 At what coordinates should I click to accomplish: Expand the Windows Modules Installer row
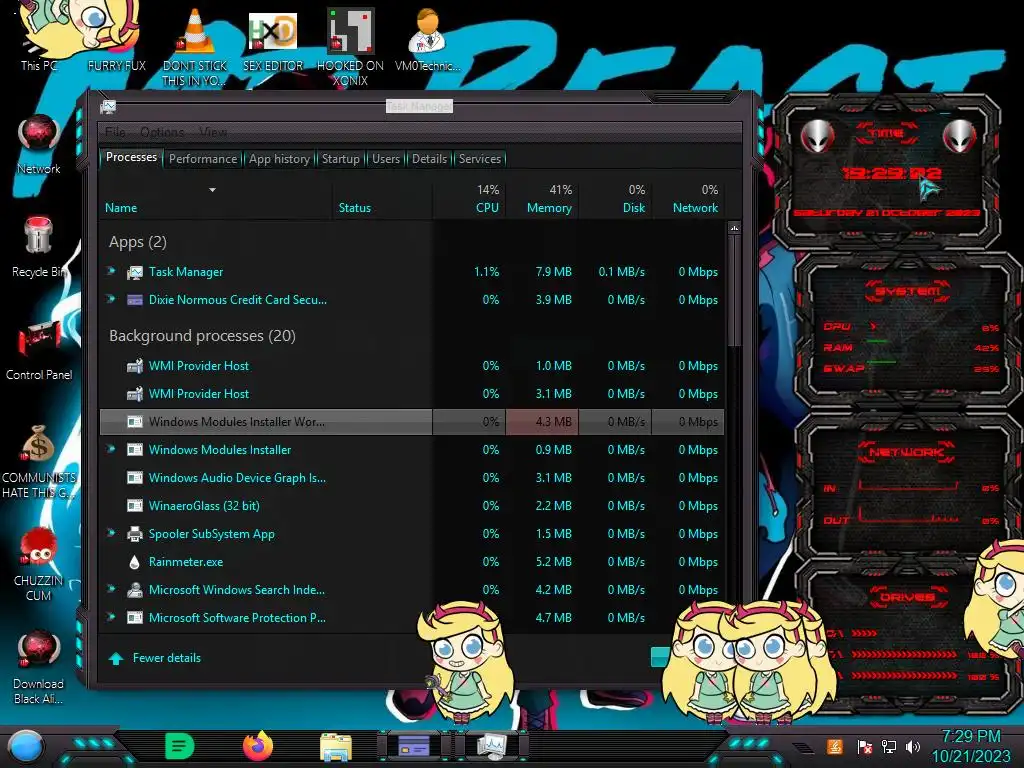coord(112,449)
